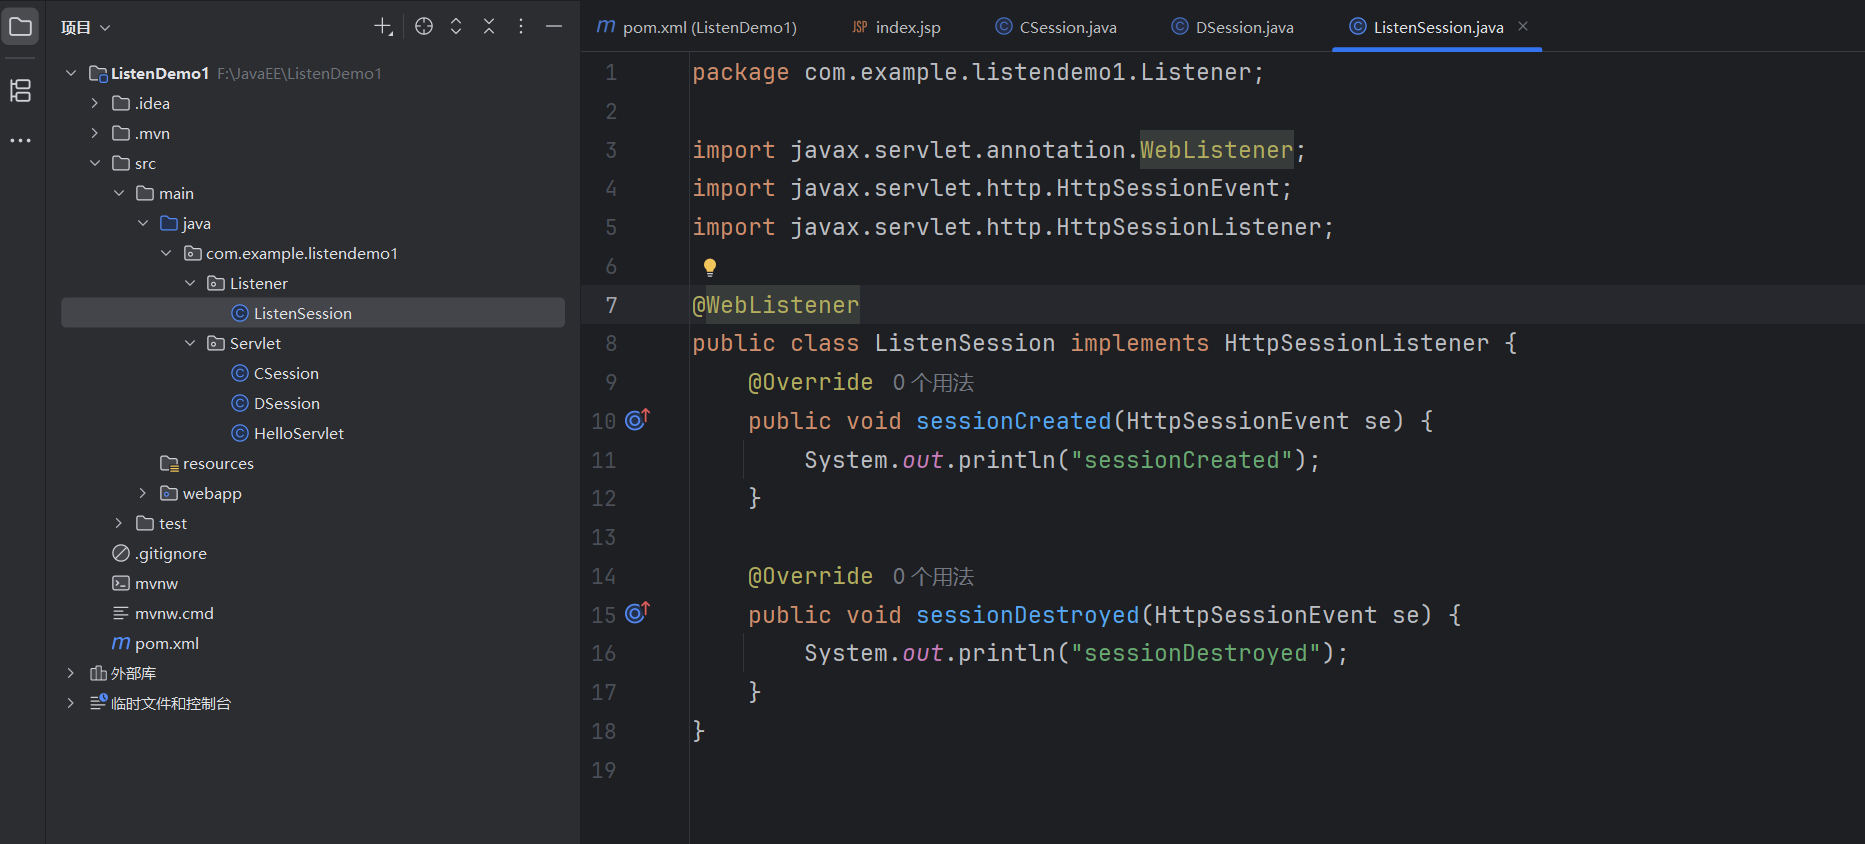Screen dimensions: 1865x844
Task: Click the select opened file target icon
Action: 424,27
